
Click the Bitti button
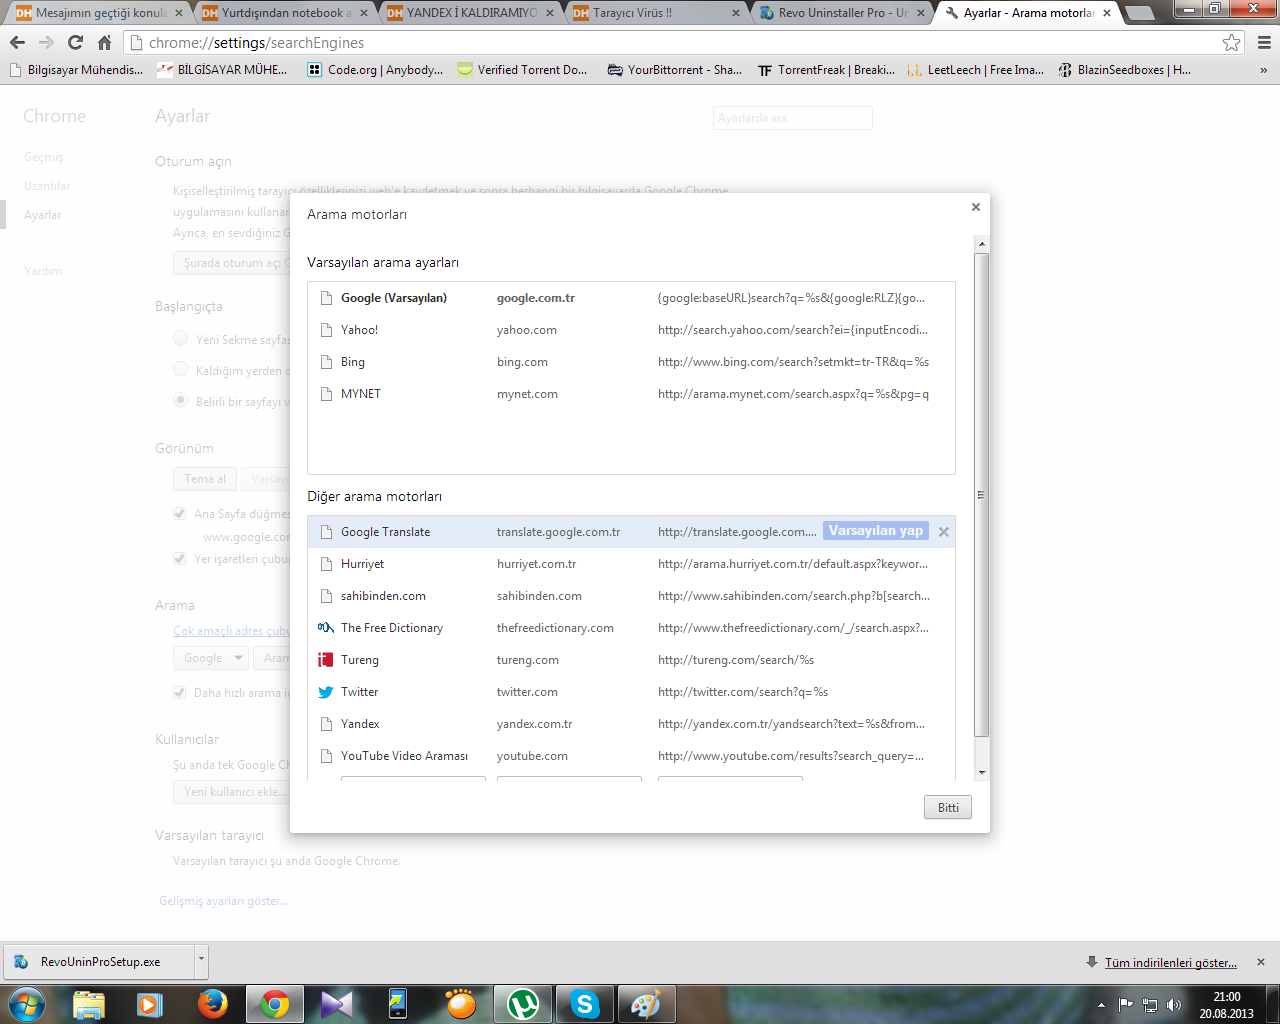(948, 808)
